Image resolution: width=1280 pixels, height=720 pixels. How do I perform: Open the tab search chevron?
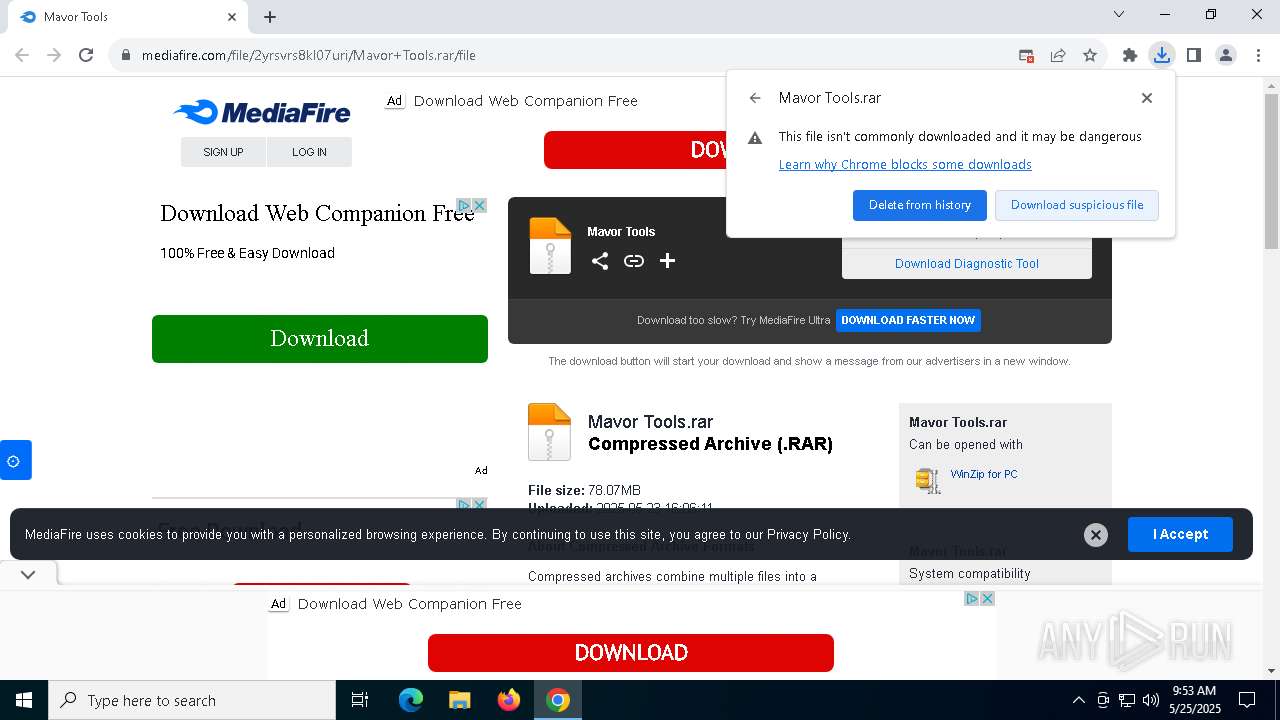click(1119, 14)
